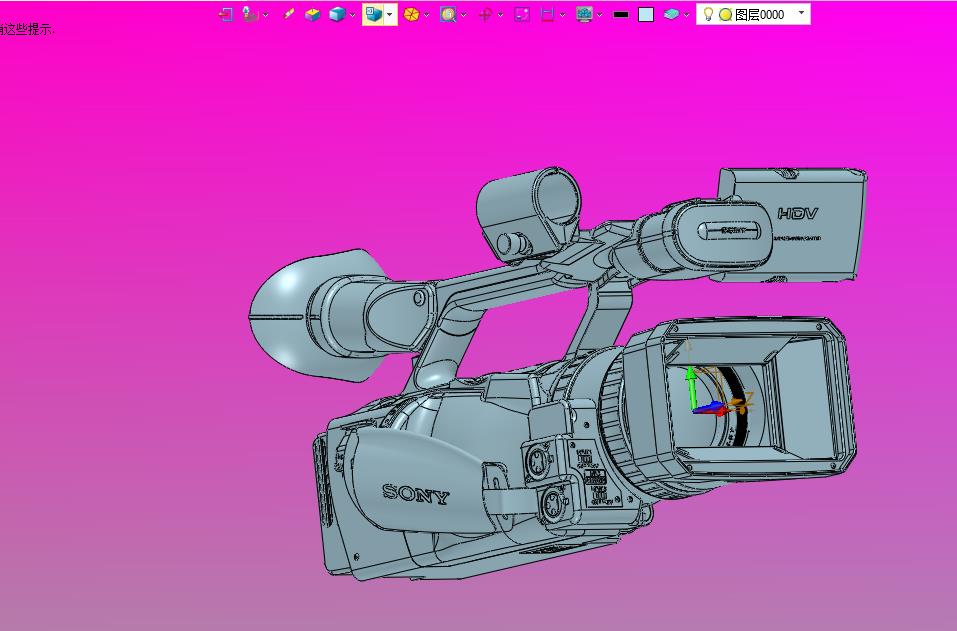Click the lamp-and-plane display icon
Image resolution: width=957 pixels, height=631 pixels.
coord(250,14)
